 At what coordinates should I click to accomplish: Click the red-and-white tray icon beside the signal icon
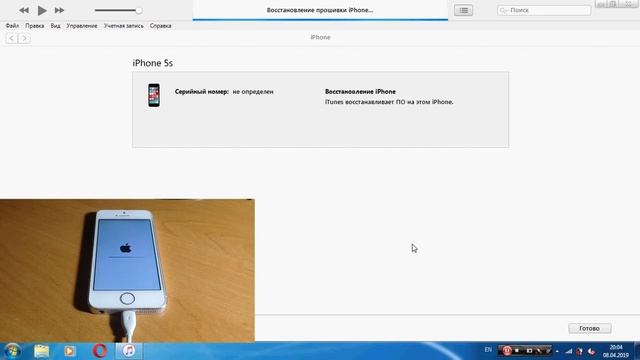[580, 351]
